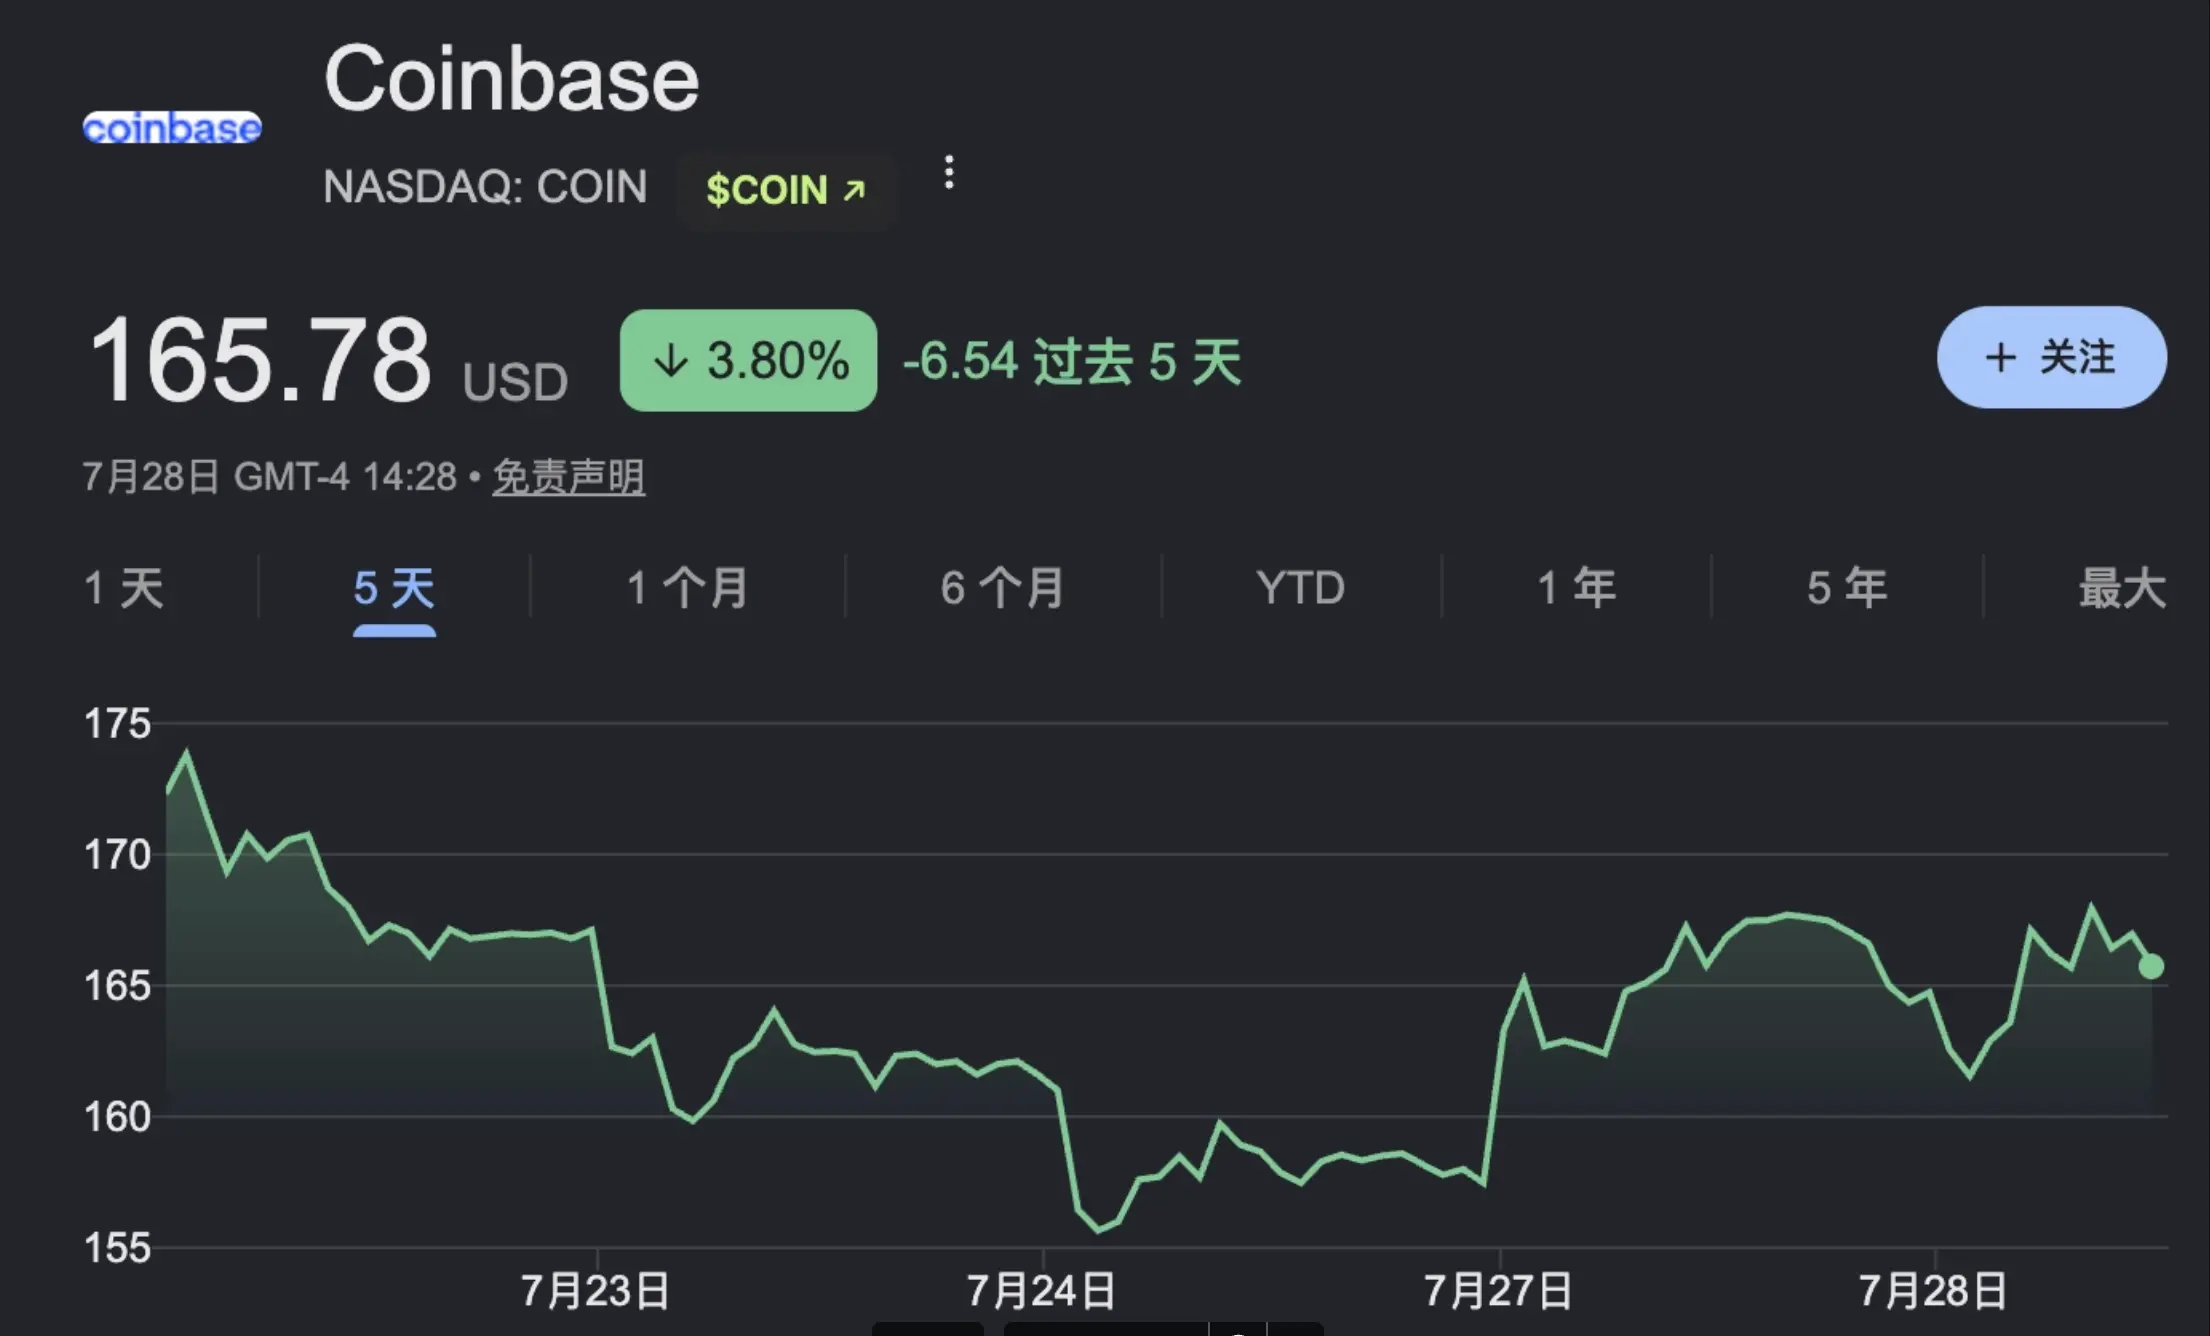The width and height of the screenshot is (2210, 1336).
Task: Switch to the 1 个月 range tab
Action: (x=688, y=588)
